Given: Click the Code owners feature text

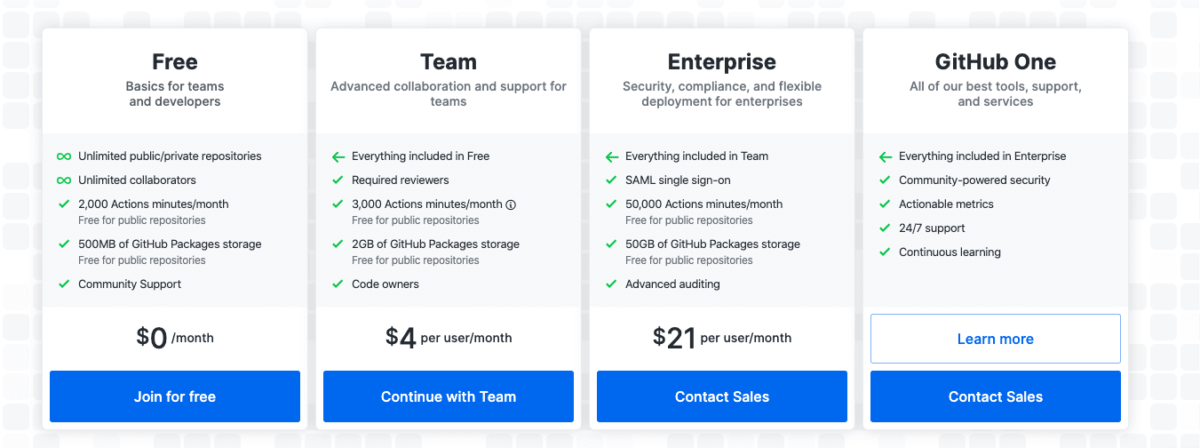Looking at the screenshot, I should tap(385, 284).
